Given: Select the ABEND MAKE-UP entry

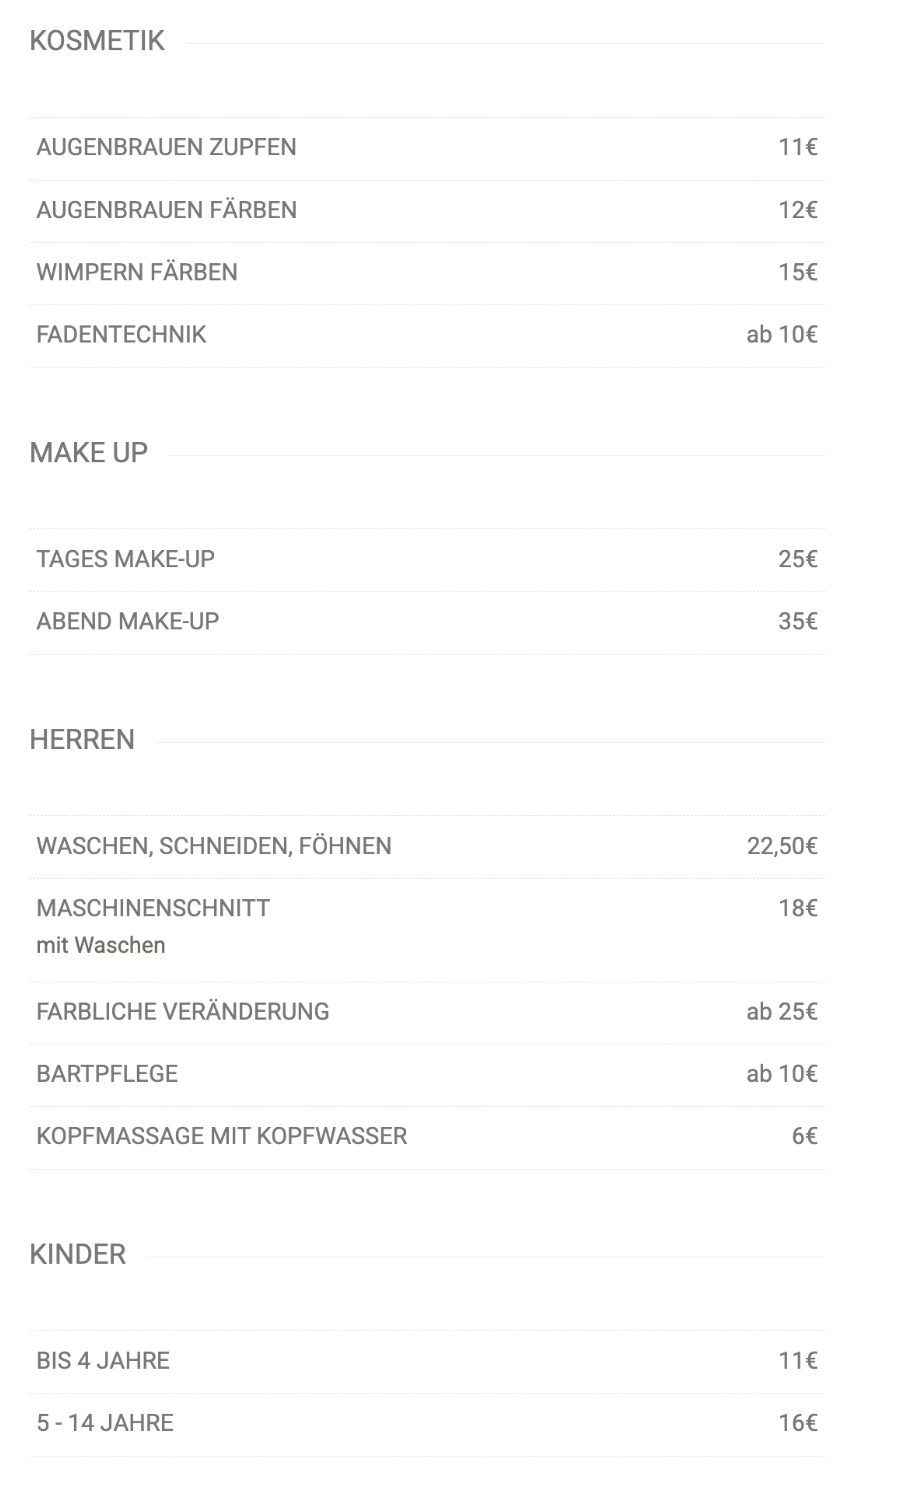Looking at the screenshot, I should tap(427, 622).
